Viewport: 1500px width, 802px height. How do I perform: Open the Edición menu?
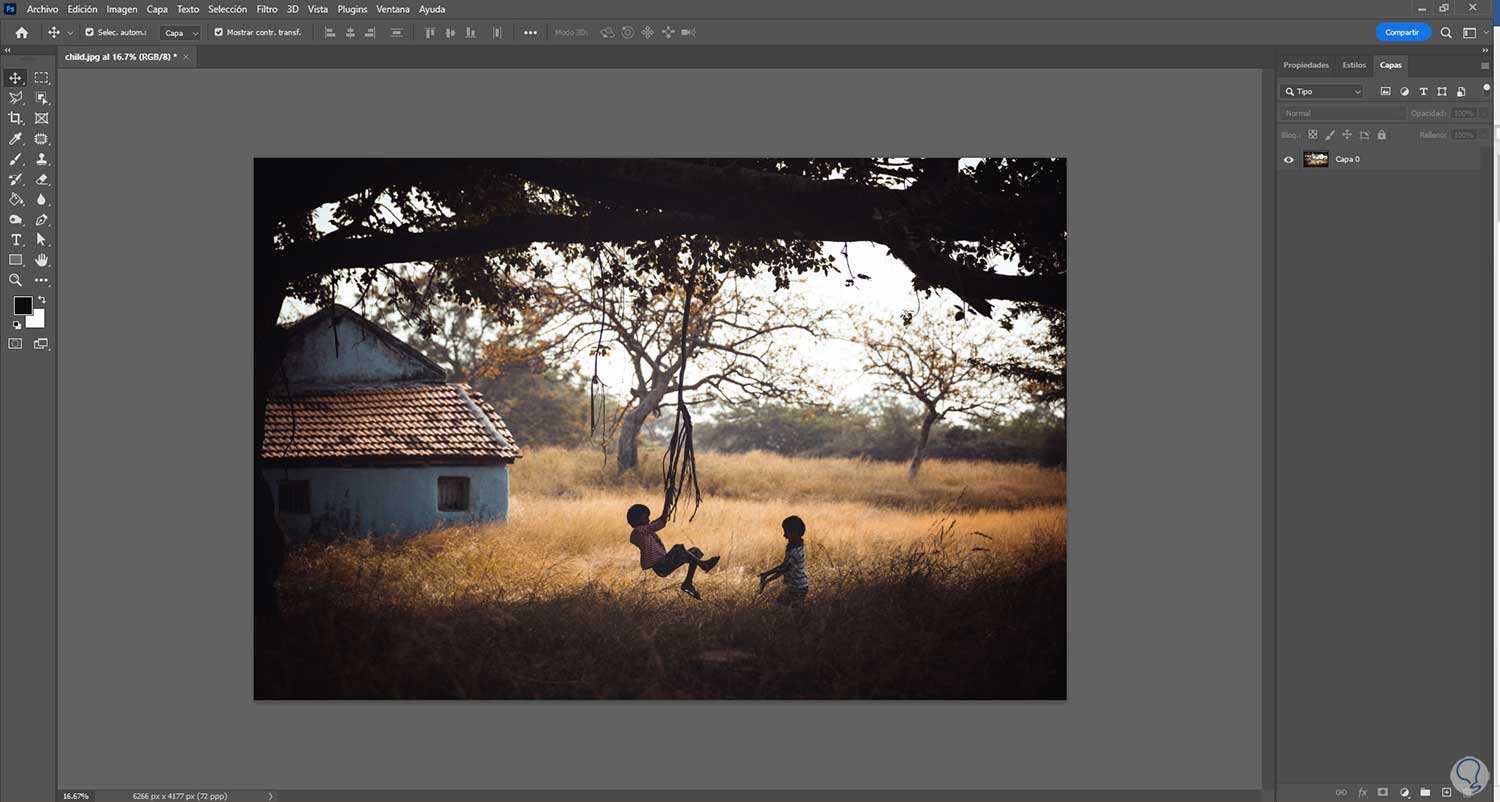pyautogui.click(x=82, y=9)
